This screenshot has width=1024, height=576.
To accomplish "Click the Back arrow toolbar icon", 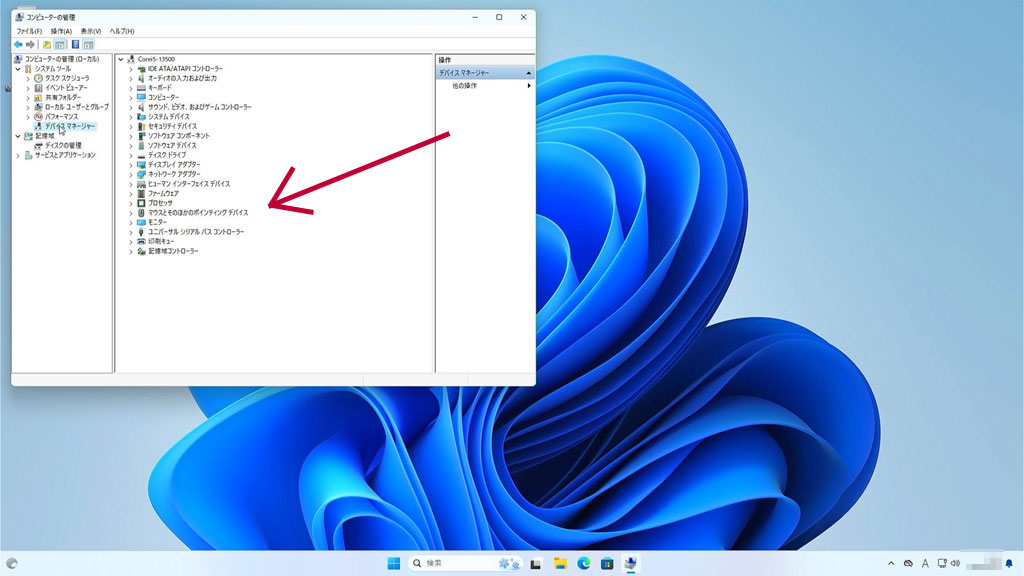I will 18,45.
